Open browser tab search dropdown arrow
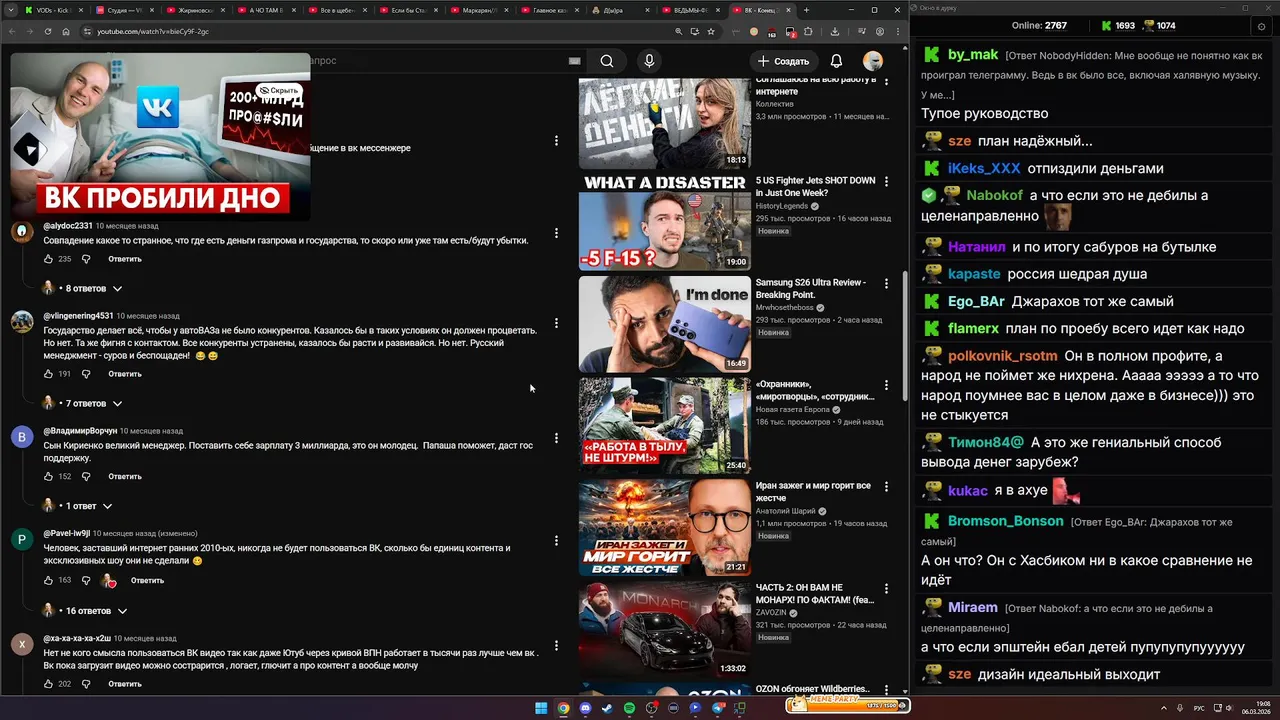The height and width of the screenshot is (720, 1280). click(x=11, y=10)
